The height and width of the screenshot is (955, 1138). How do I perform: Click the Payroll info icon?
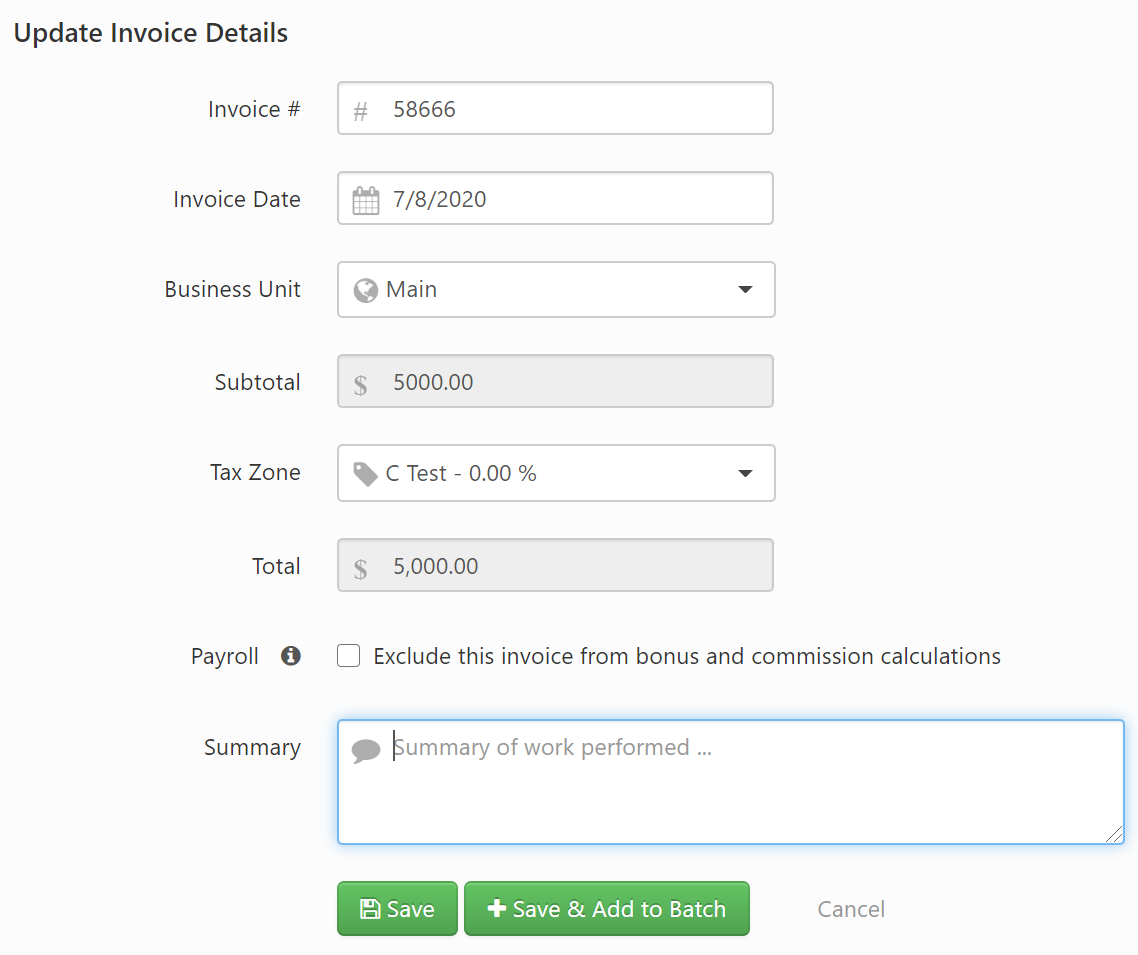tap(291, 656)
